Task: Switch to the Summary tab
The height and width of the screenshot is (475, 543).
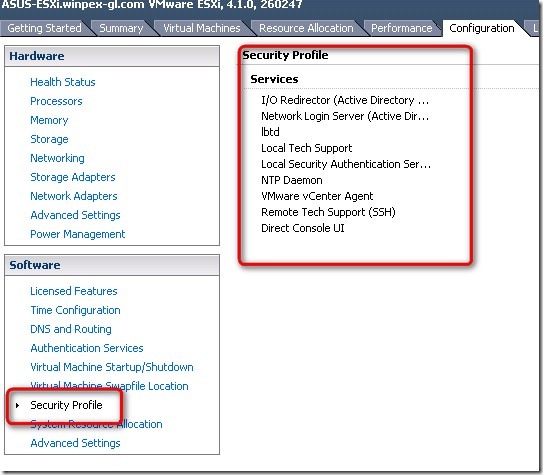Action: click(x=121, y=28)
